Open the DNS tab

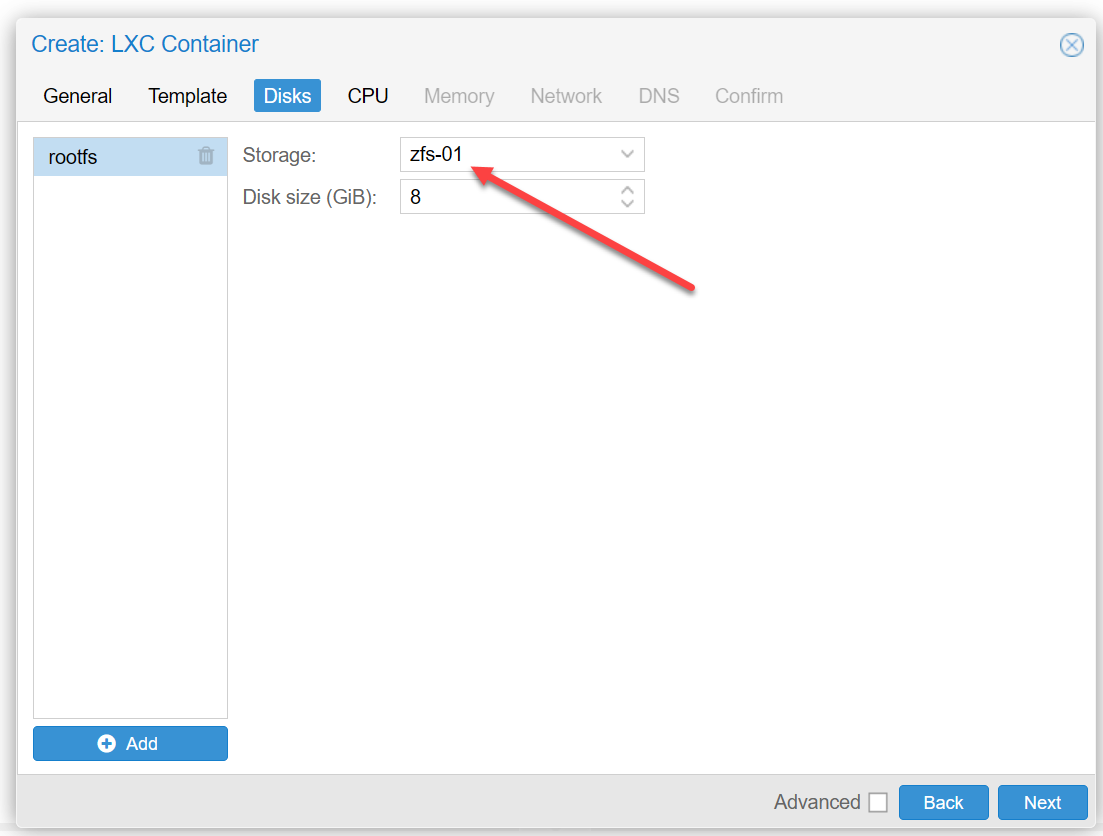click(x=658, y=96)
